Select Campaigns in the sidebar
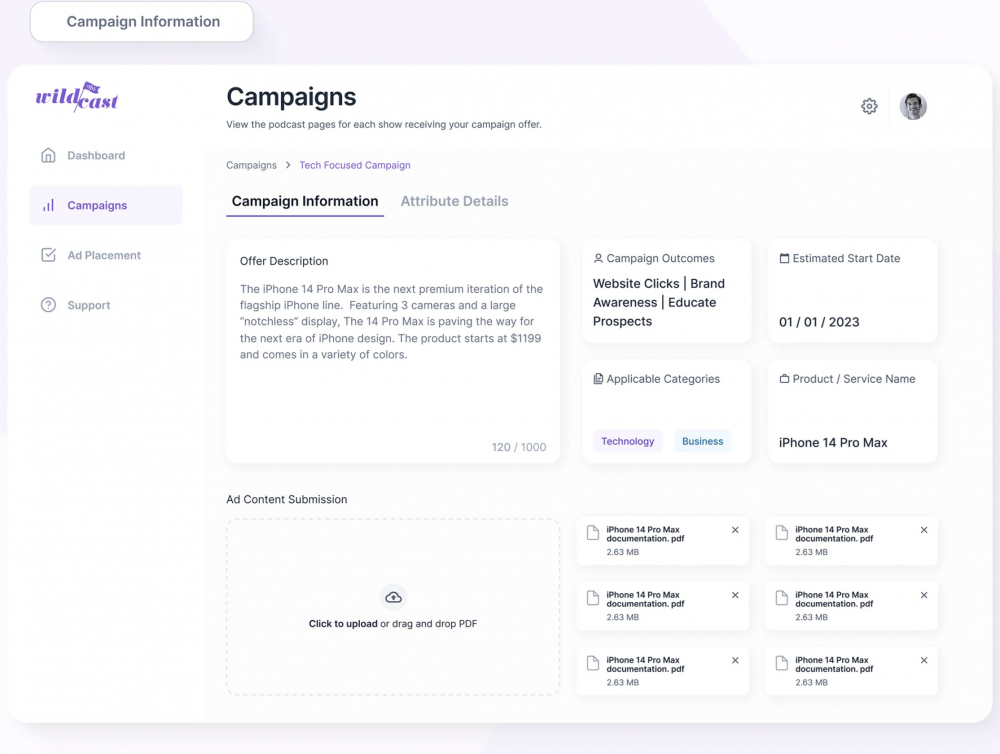1000x754 pixels. coord(106,205)
